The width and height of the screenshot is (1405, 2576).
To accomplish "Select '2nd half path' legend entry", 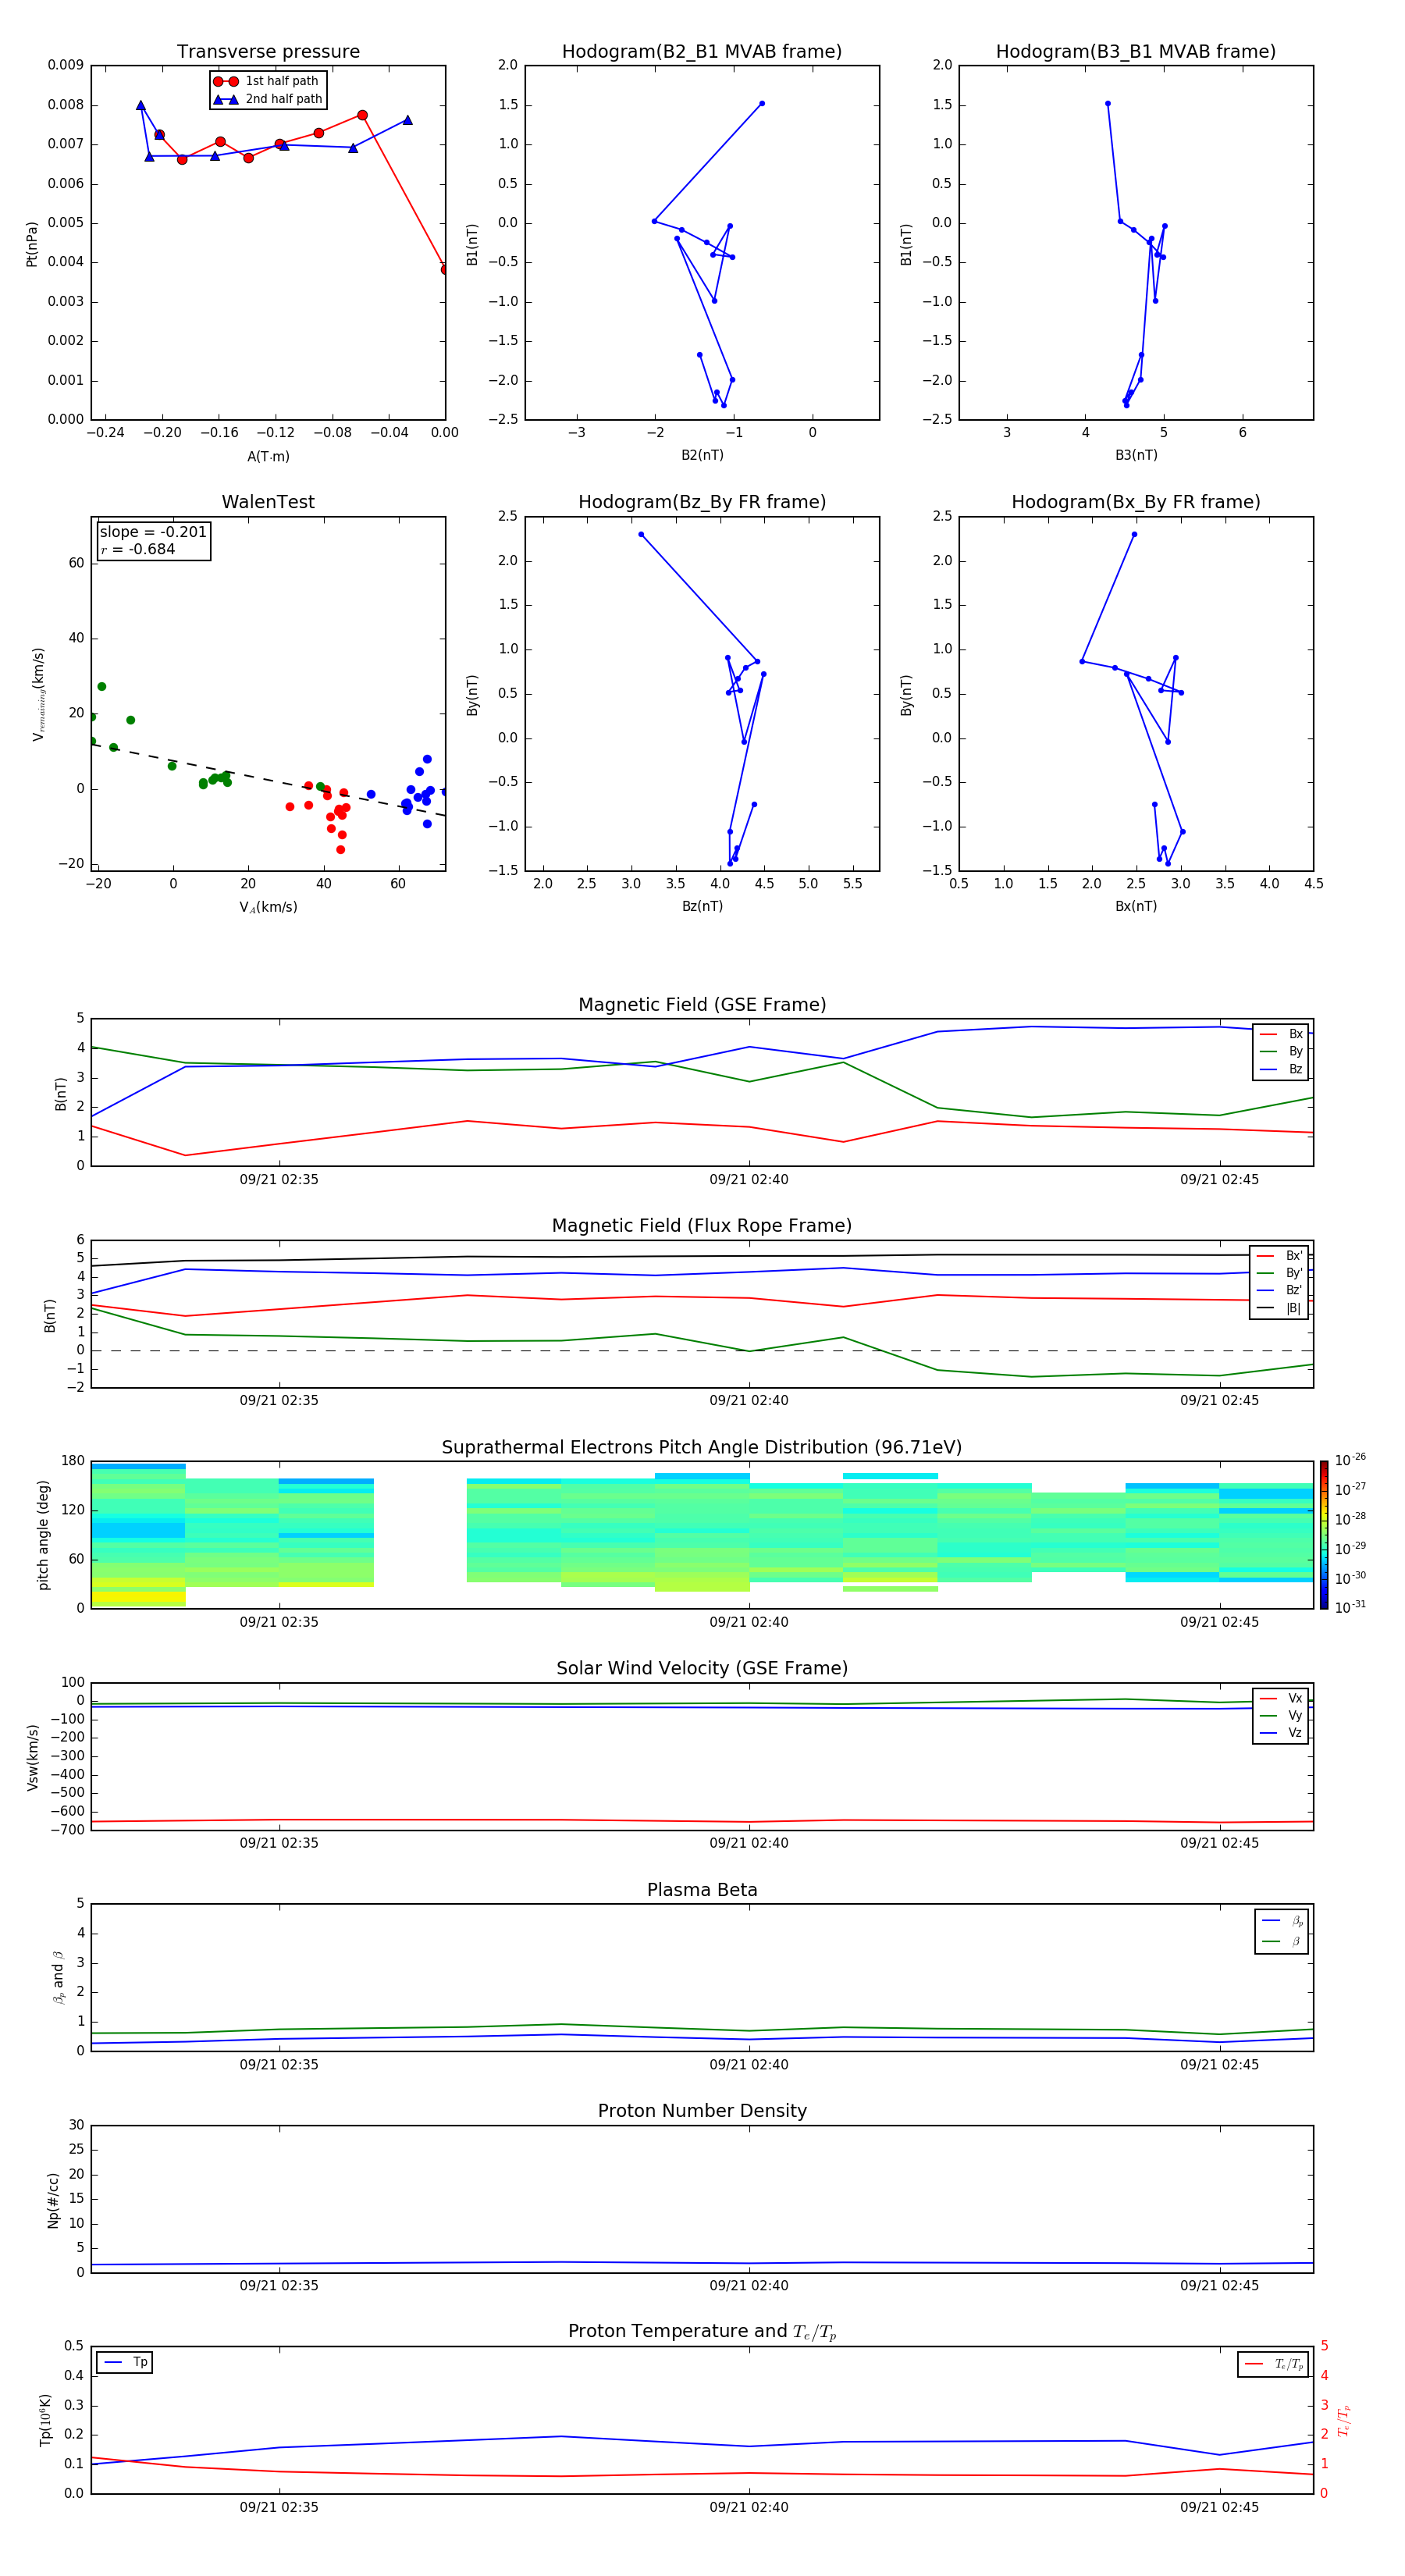I will pos(268,99).
